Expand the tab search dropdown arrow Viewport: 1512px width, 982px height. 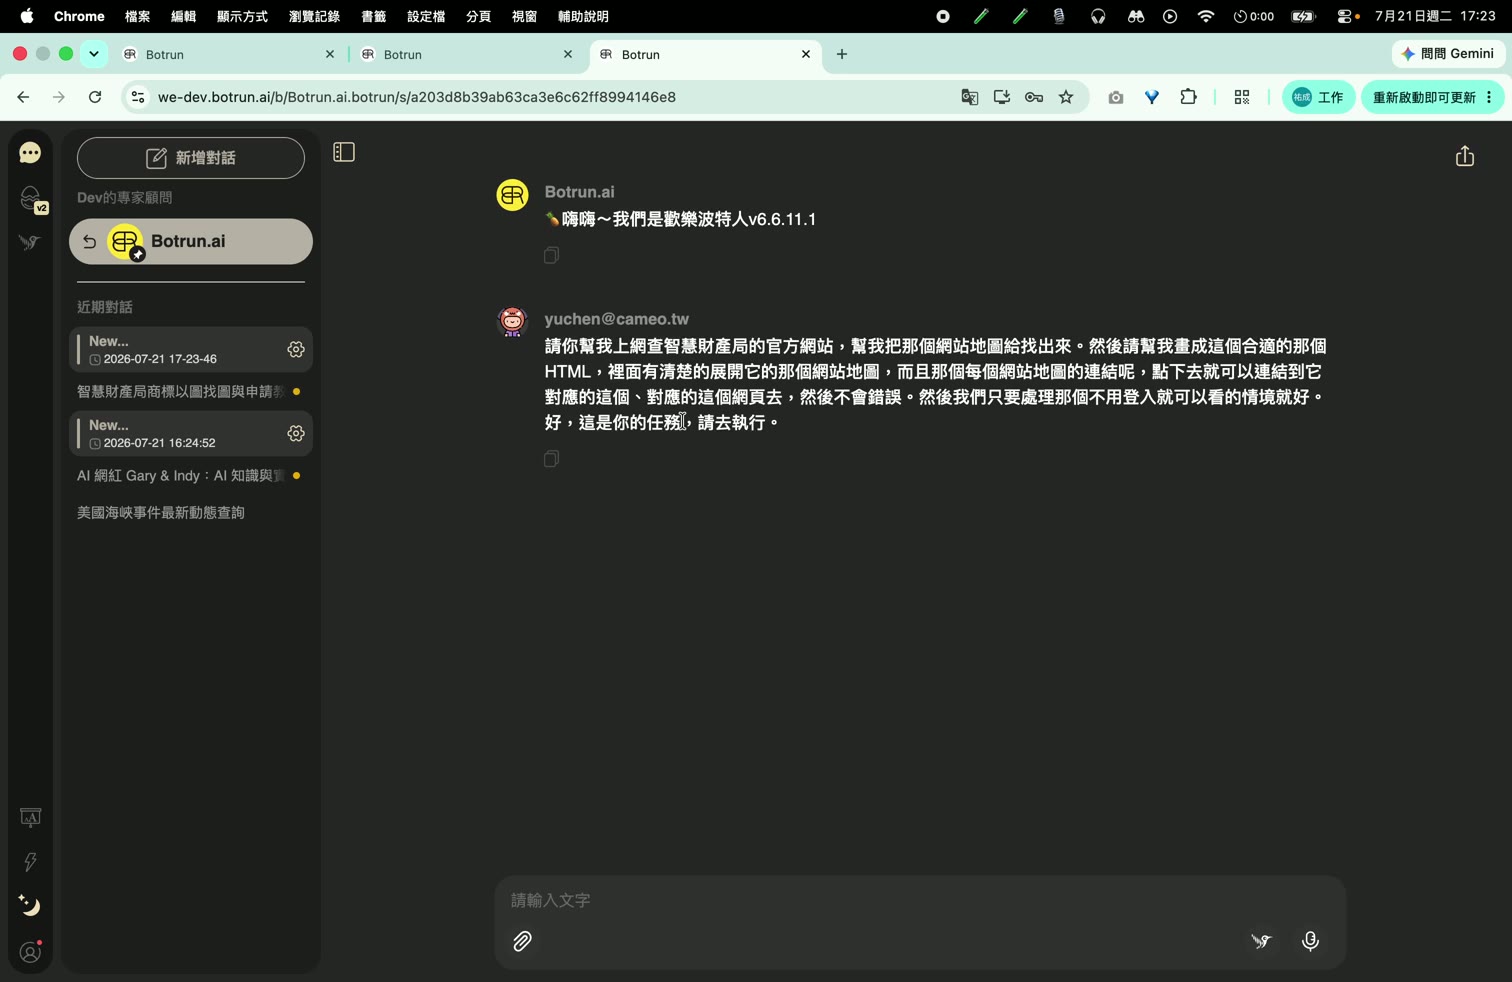click(x=94, y=54)
